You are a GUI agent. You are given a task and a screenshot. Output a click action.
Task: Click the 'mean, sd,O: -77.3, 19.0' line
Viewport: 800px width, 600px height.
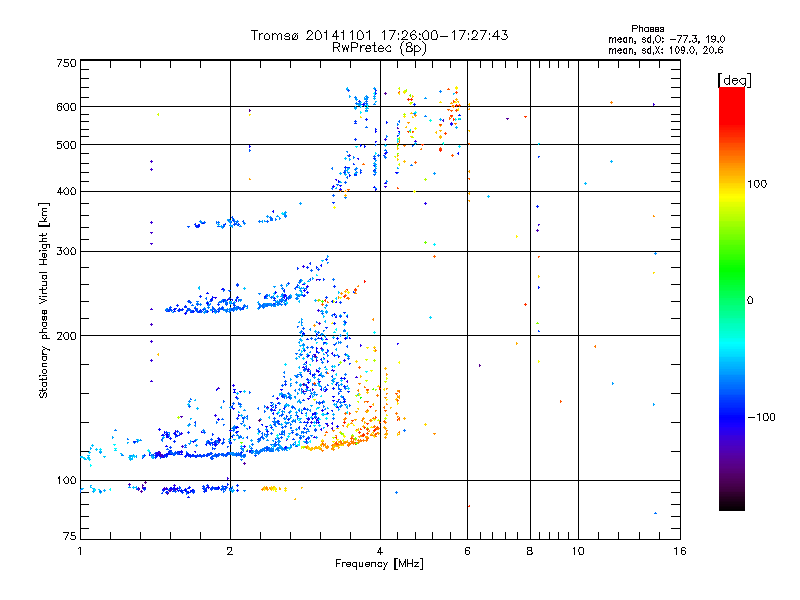click(666, 39)
